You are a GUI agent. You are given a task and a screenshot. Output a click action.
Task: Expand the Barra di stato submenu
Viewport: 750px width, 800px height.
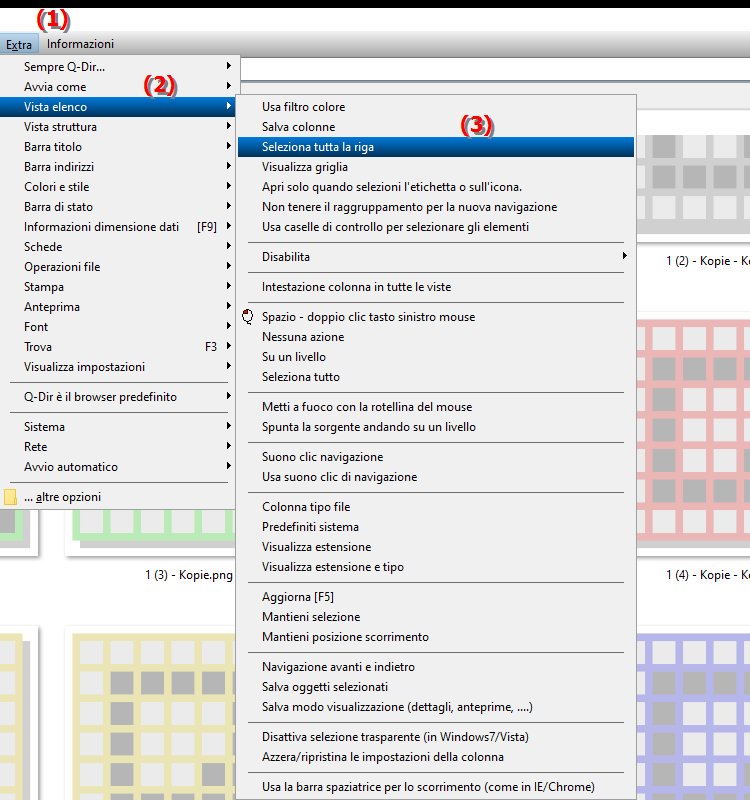[x=118, y=207]
